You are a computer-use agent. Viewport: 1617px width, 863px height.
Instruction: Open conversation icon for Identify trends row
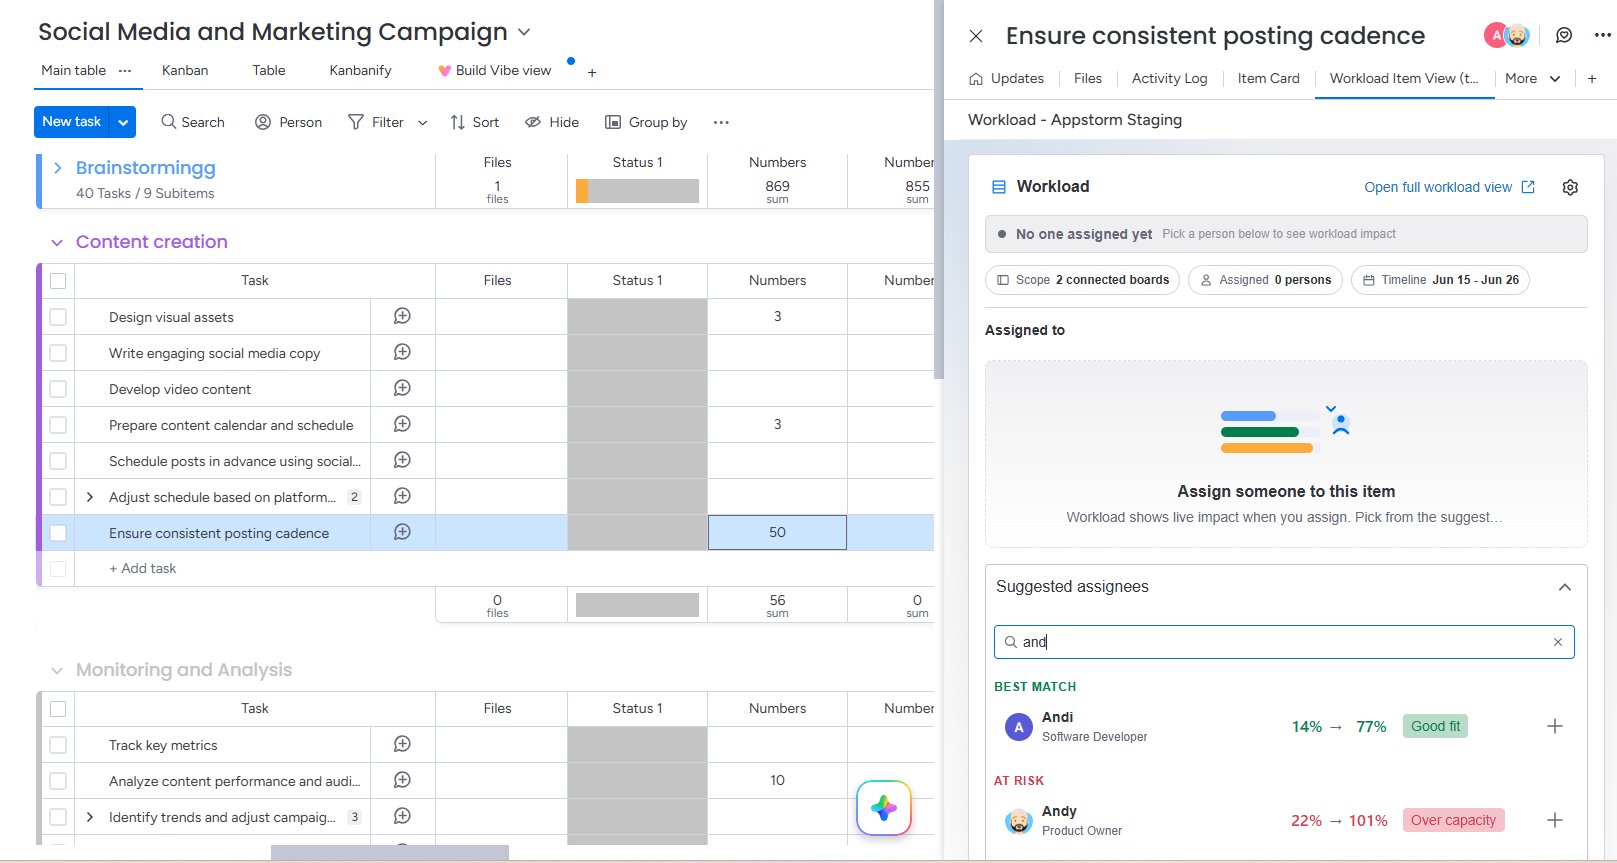pyautogui.click(x=402, y=816)
